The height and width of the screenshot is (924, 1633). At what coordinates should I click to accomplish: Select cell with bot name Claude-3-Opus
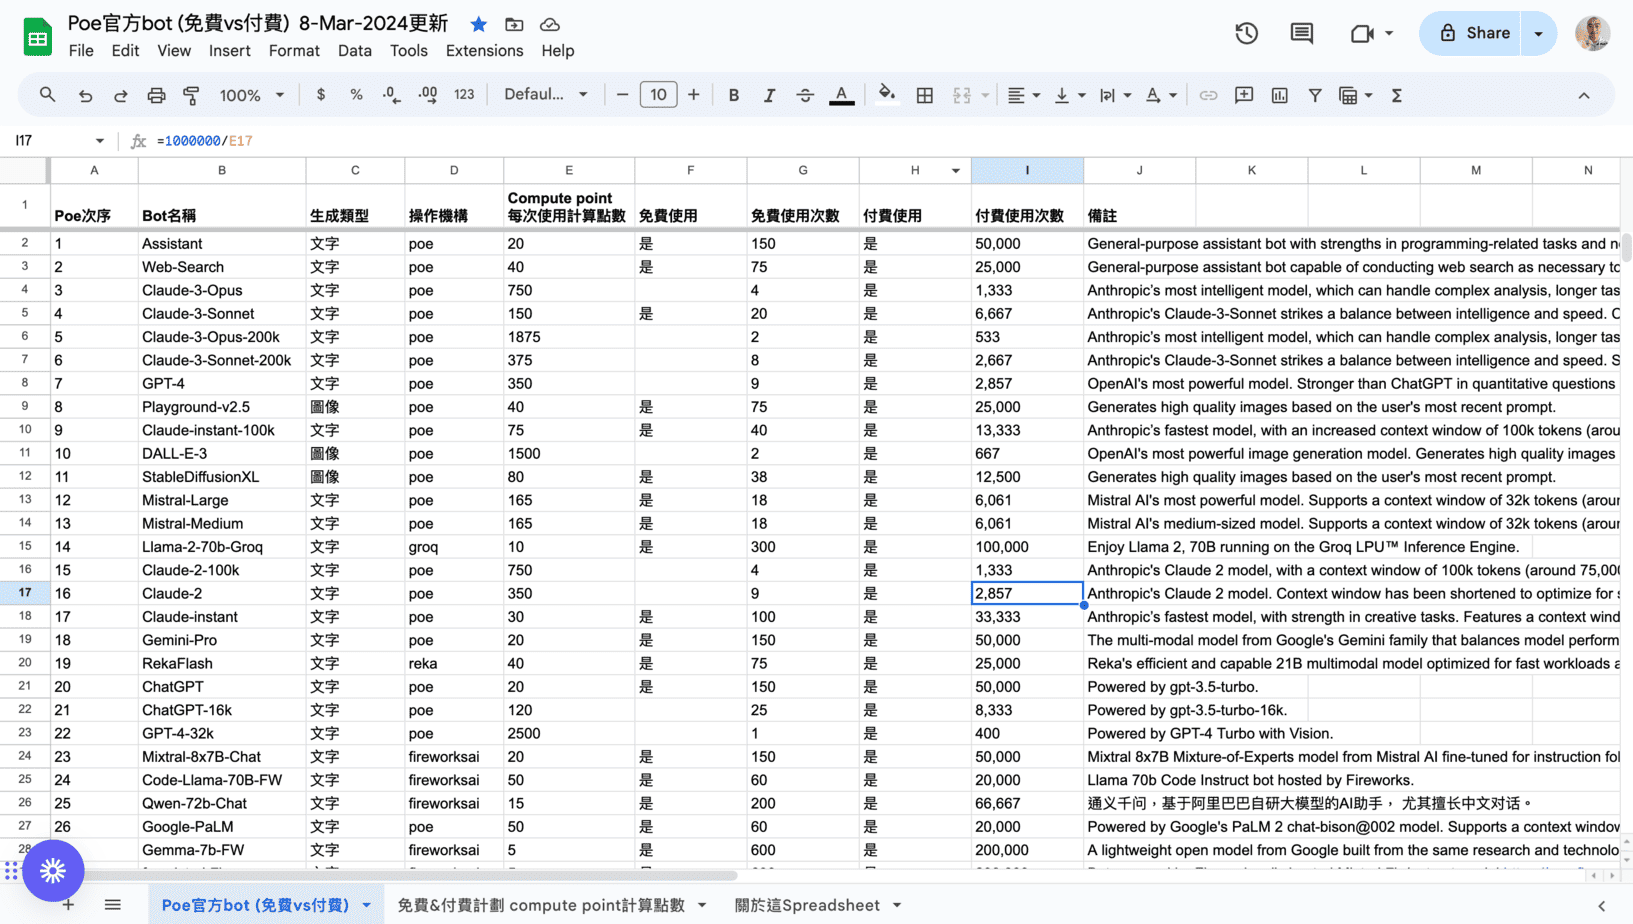222,290
